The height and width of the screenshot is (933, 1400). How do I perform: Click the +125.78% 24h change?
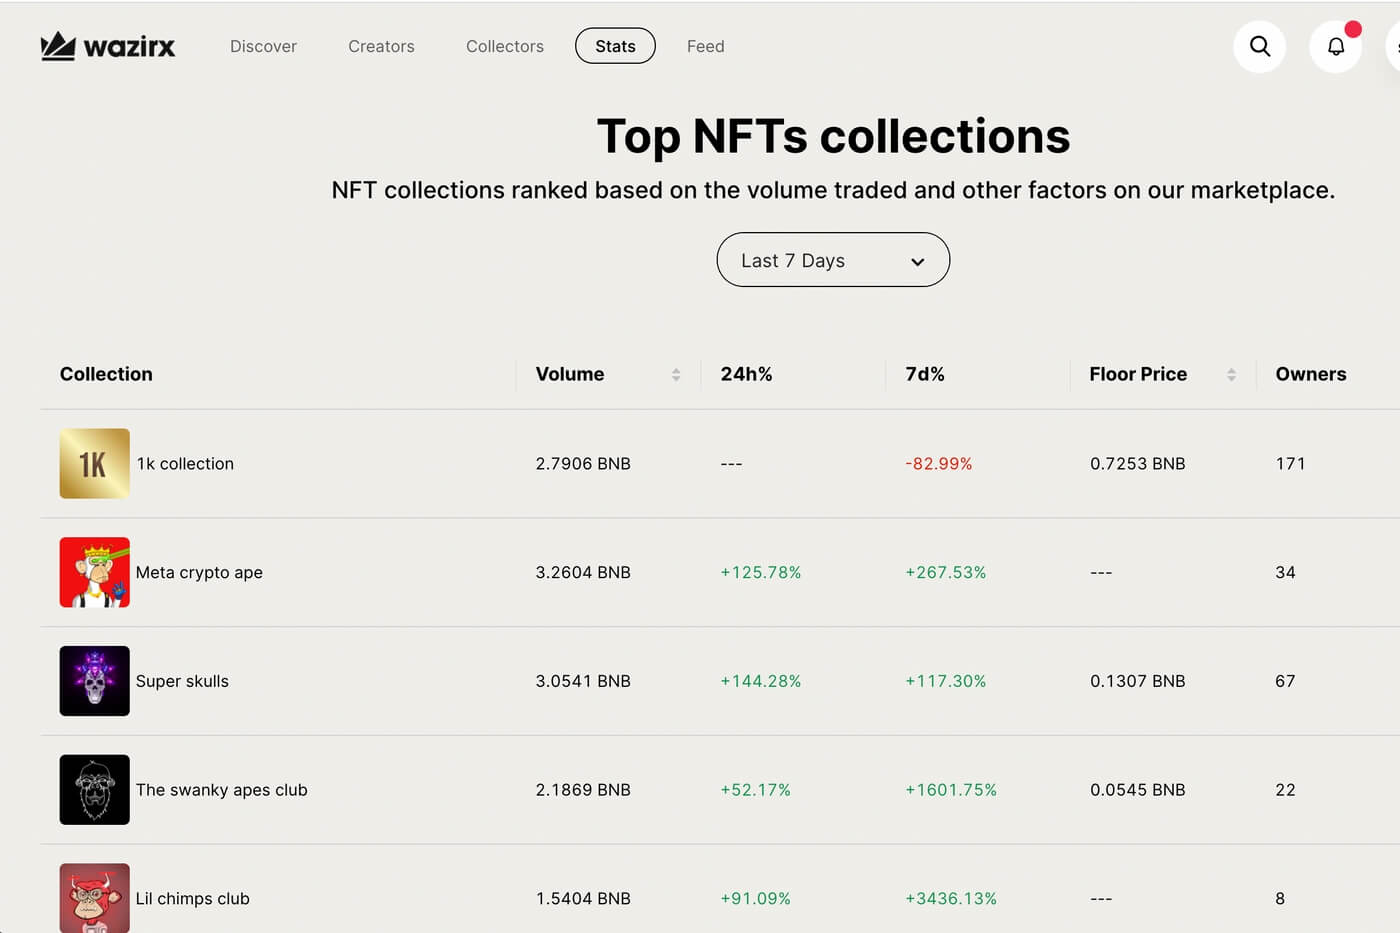point(761,572)
